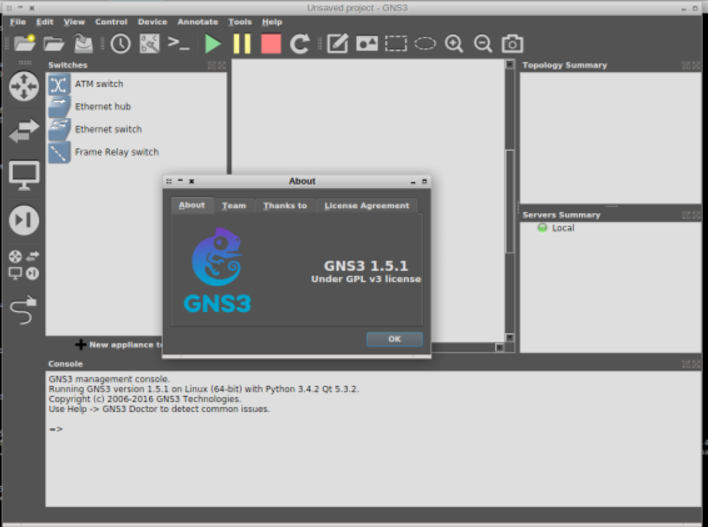Select Ethernet switch in the Switches list

pyautogui.click(x=108, y=129)
